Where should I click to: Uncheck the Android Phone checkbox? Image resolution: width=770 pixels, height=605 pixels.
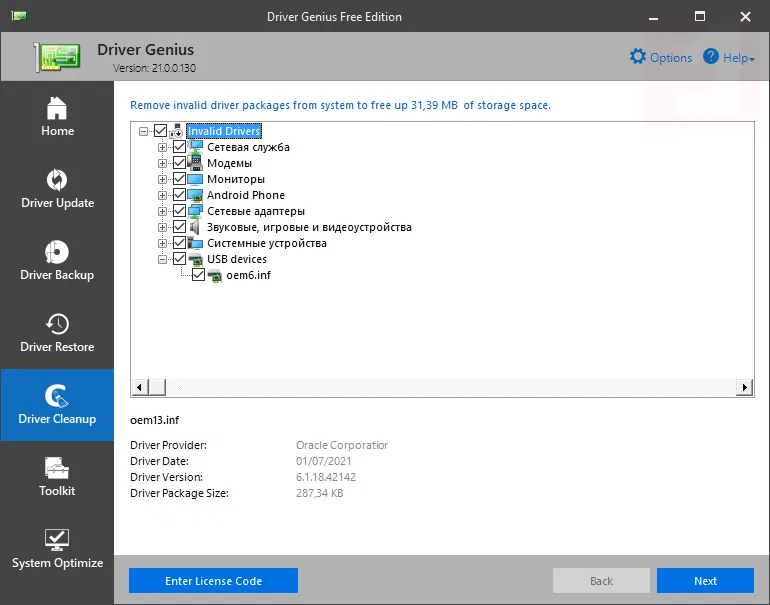coord(179,195)
